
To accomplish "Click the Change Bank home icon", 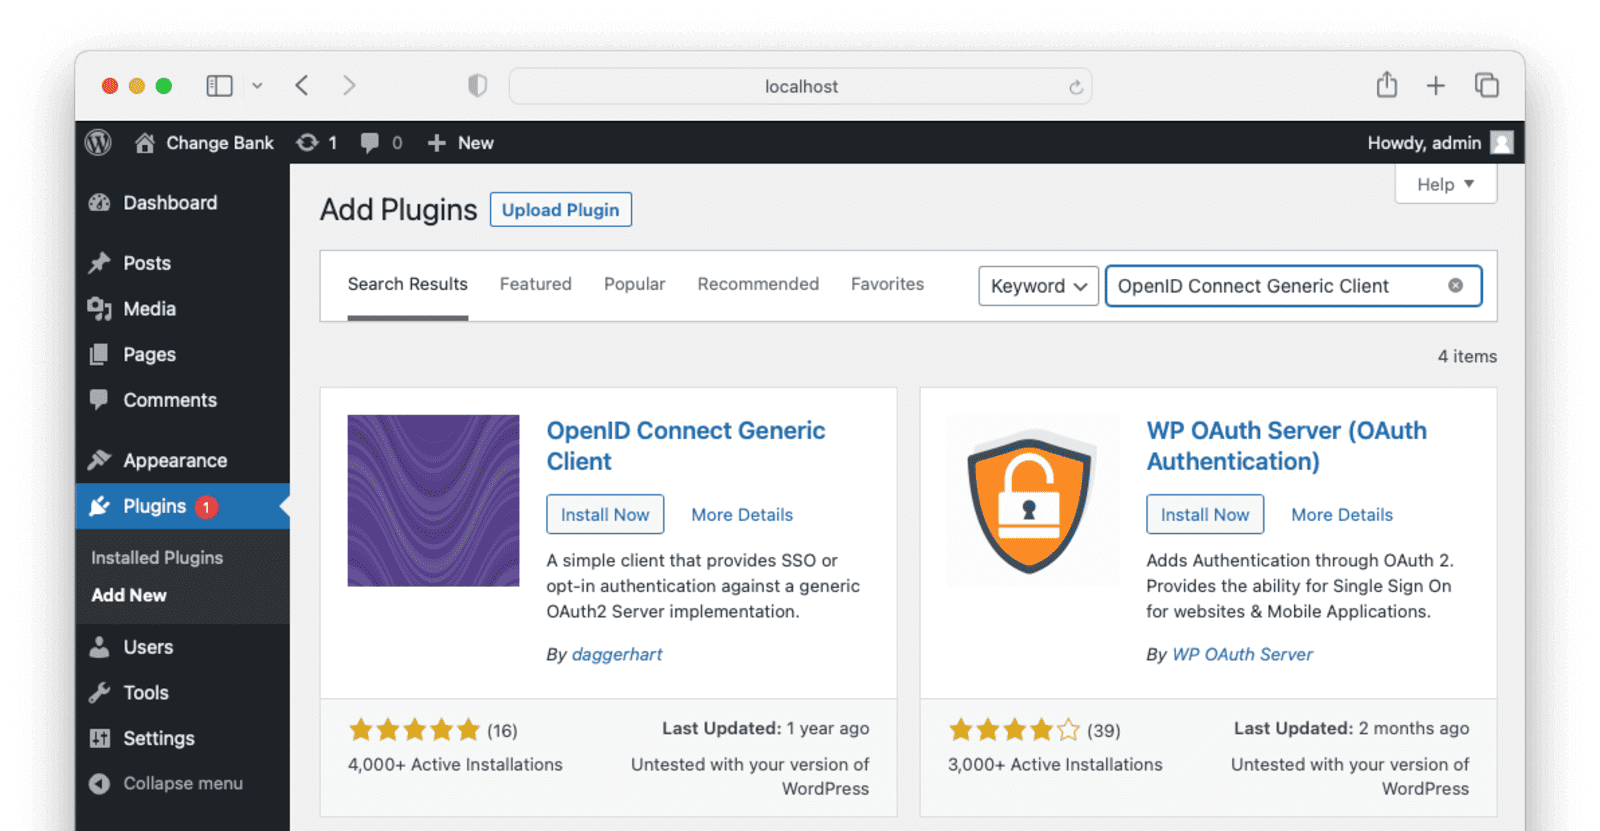I will (x=145, y=143).
